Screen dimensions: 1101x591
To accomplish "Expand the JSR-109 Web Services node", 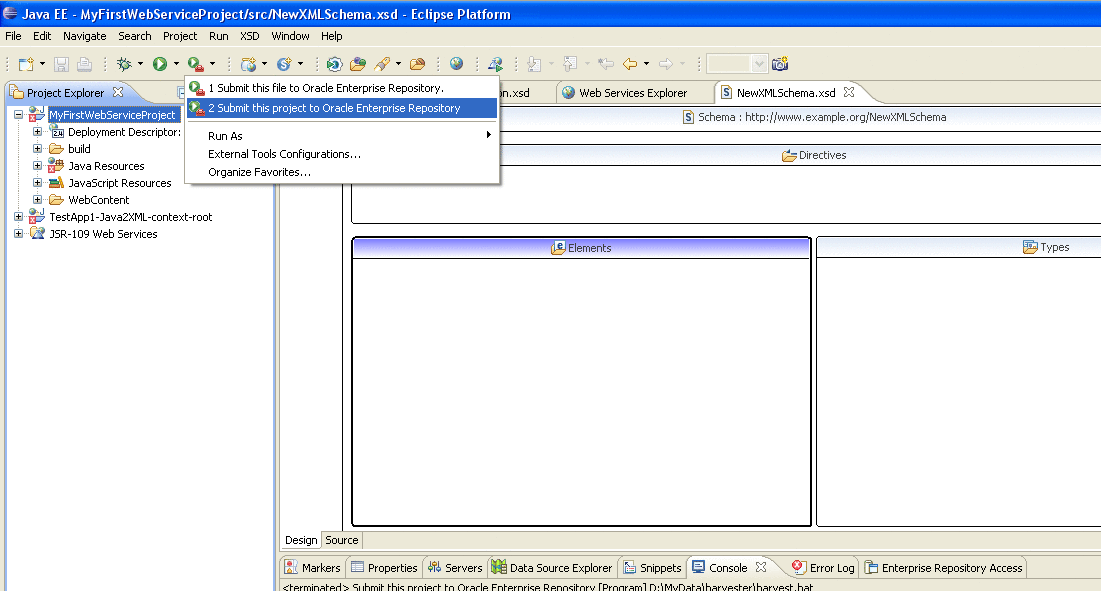I will [x=18, y=234].
